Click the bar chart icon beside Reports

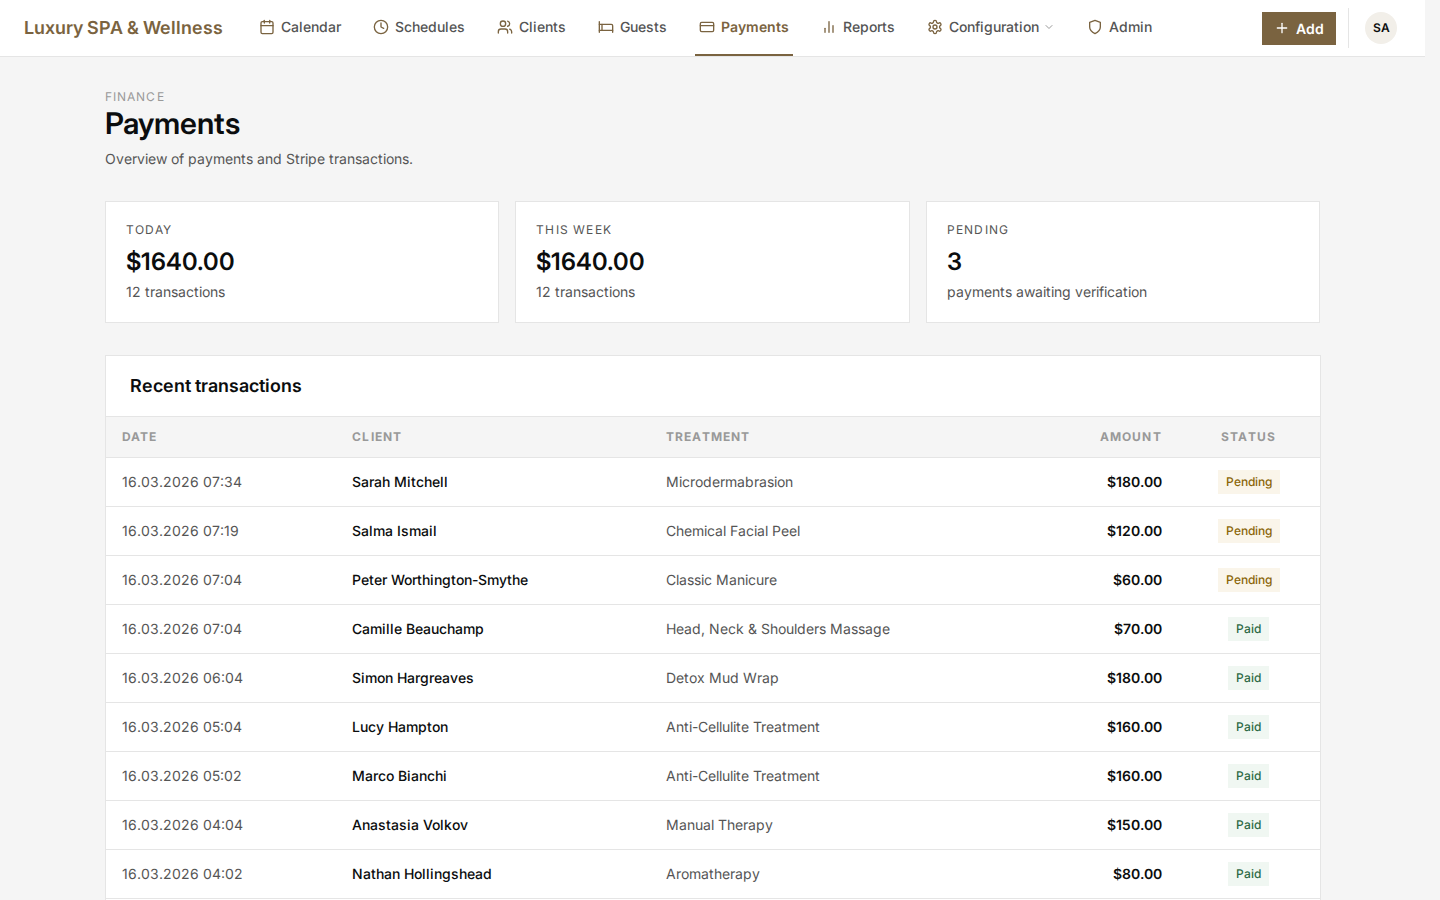(828, 27)
